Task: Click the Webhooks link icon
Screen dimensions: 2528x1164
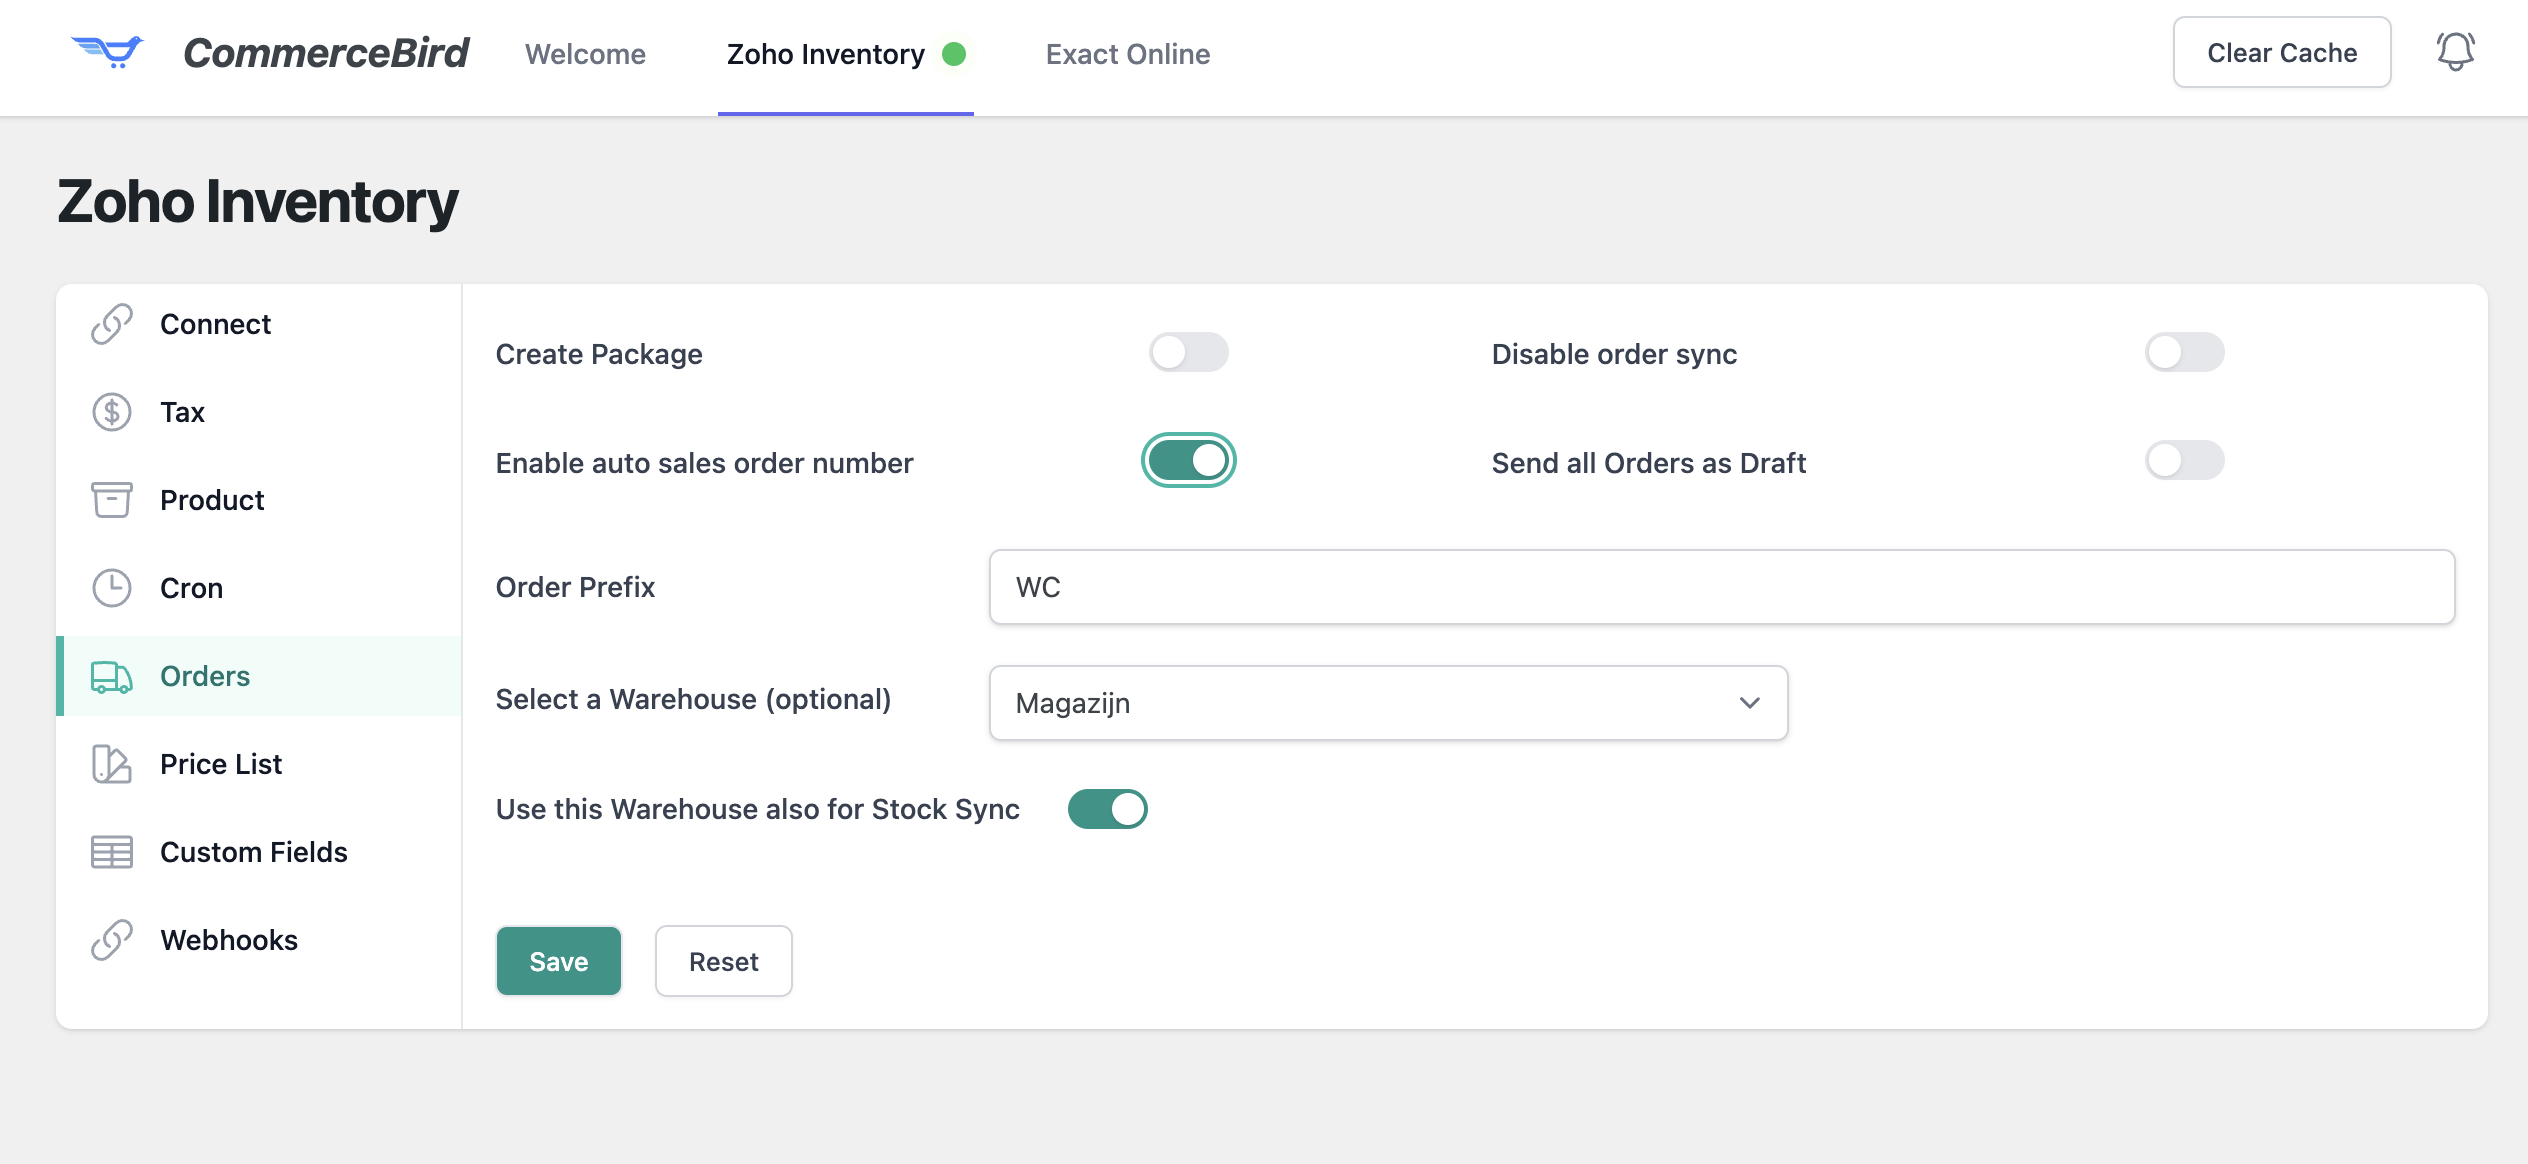Action: [x=112, y=940]
